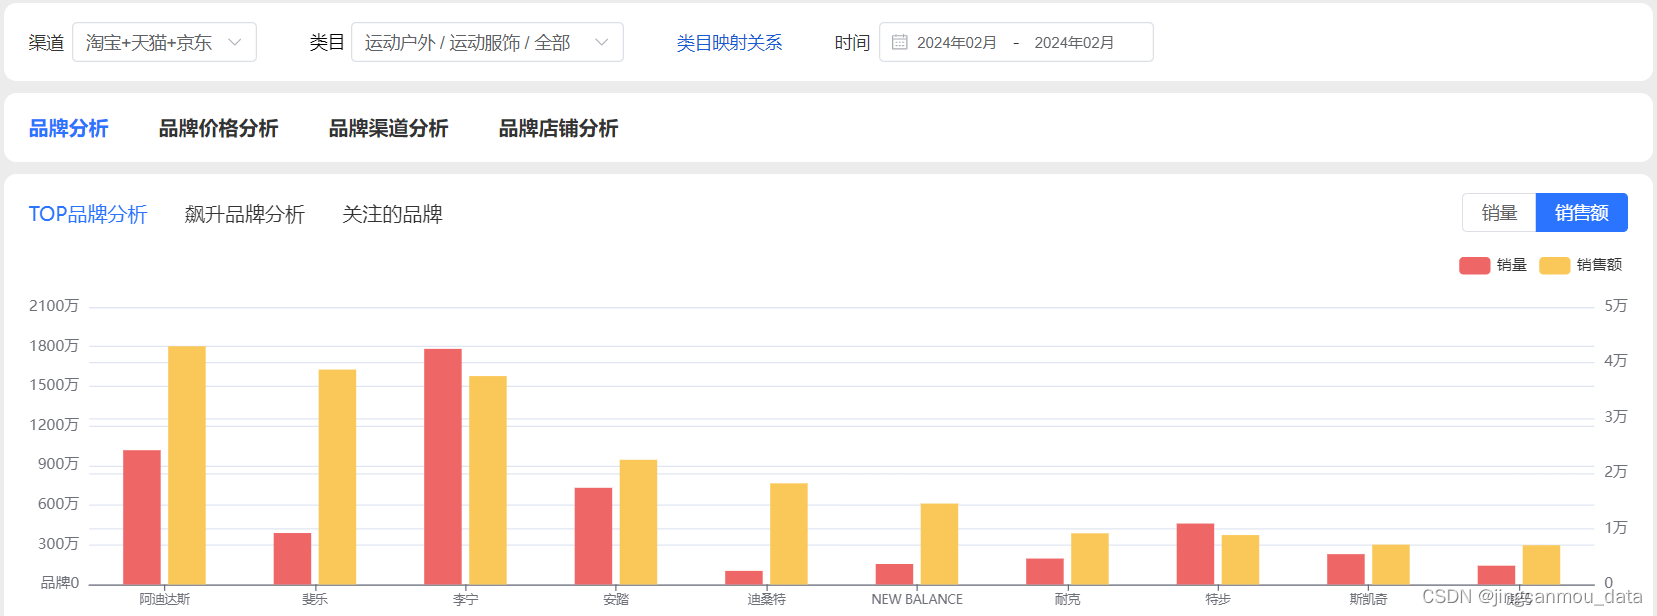Click the 安踏 yellow sales bar
The image size is (1657, 616).
click(638, 522)
